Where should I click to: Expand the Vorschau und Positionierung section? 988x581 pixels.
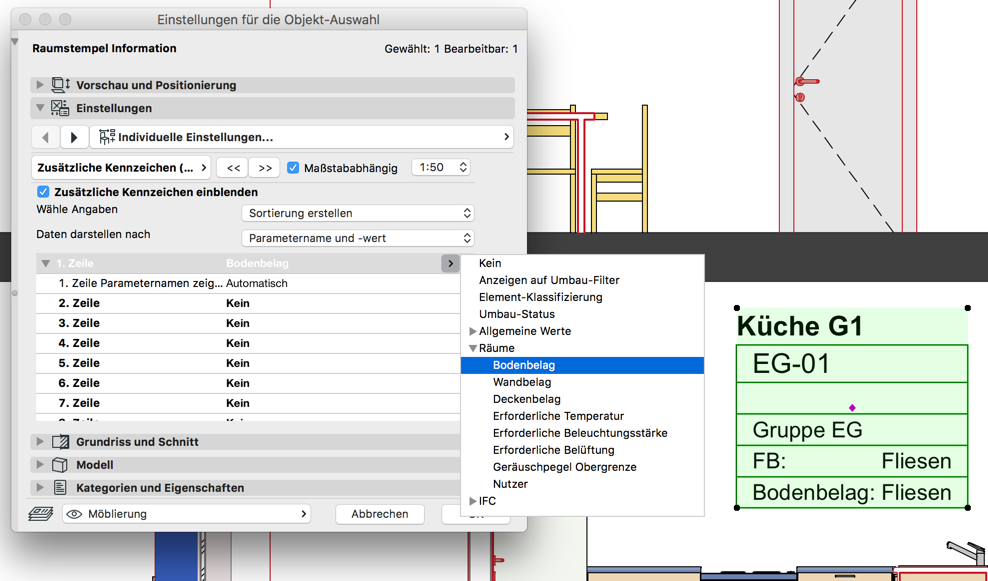click(40, 84)
